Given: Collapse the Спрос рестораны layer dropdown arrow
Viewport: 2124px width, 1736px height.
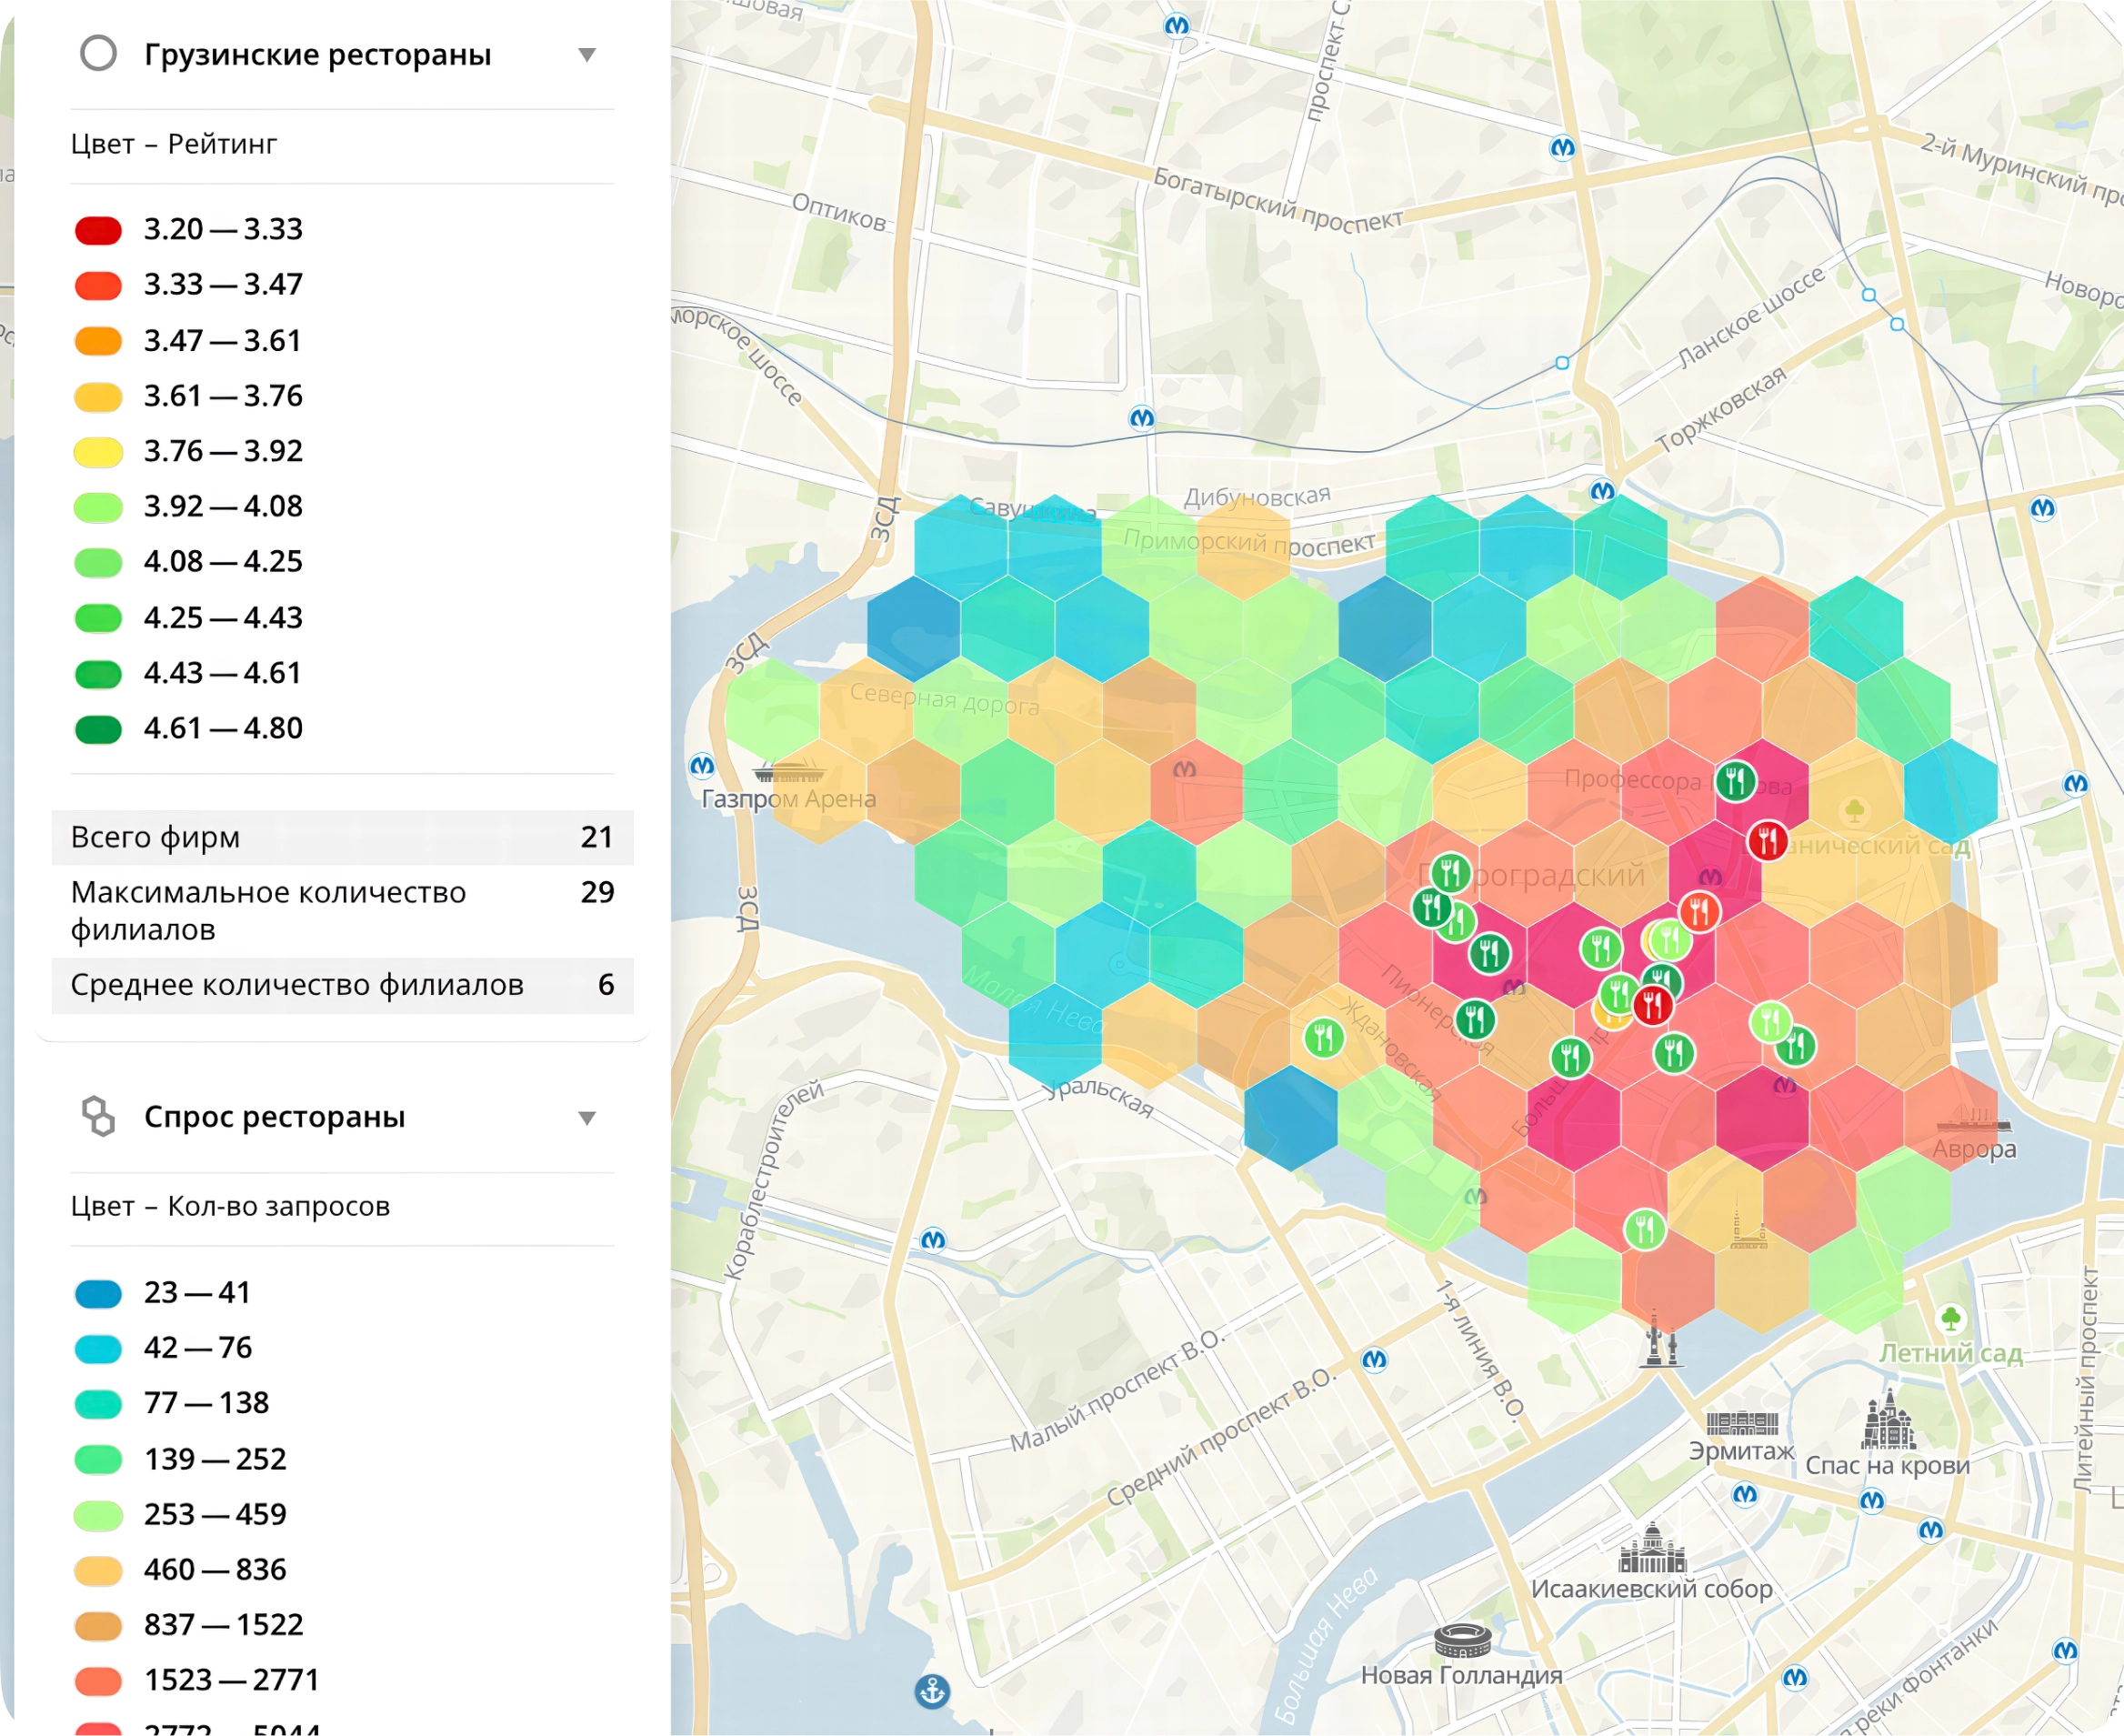Looking at the screenshot, I should [x=587, y=1118].
